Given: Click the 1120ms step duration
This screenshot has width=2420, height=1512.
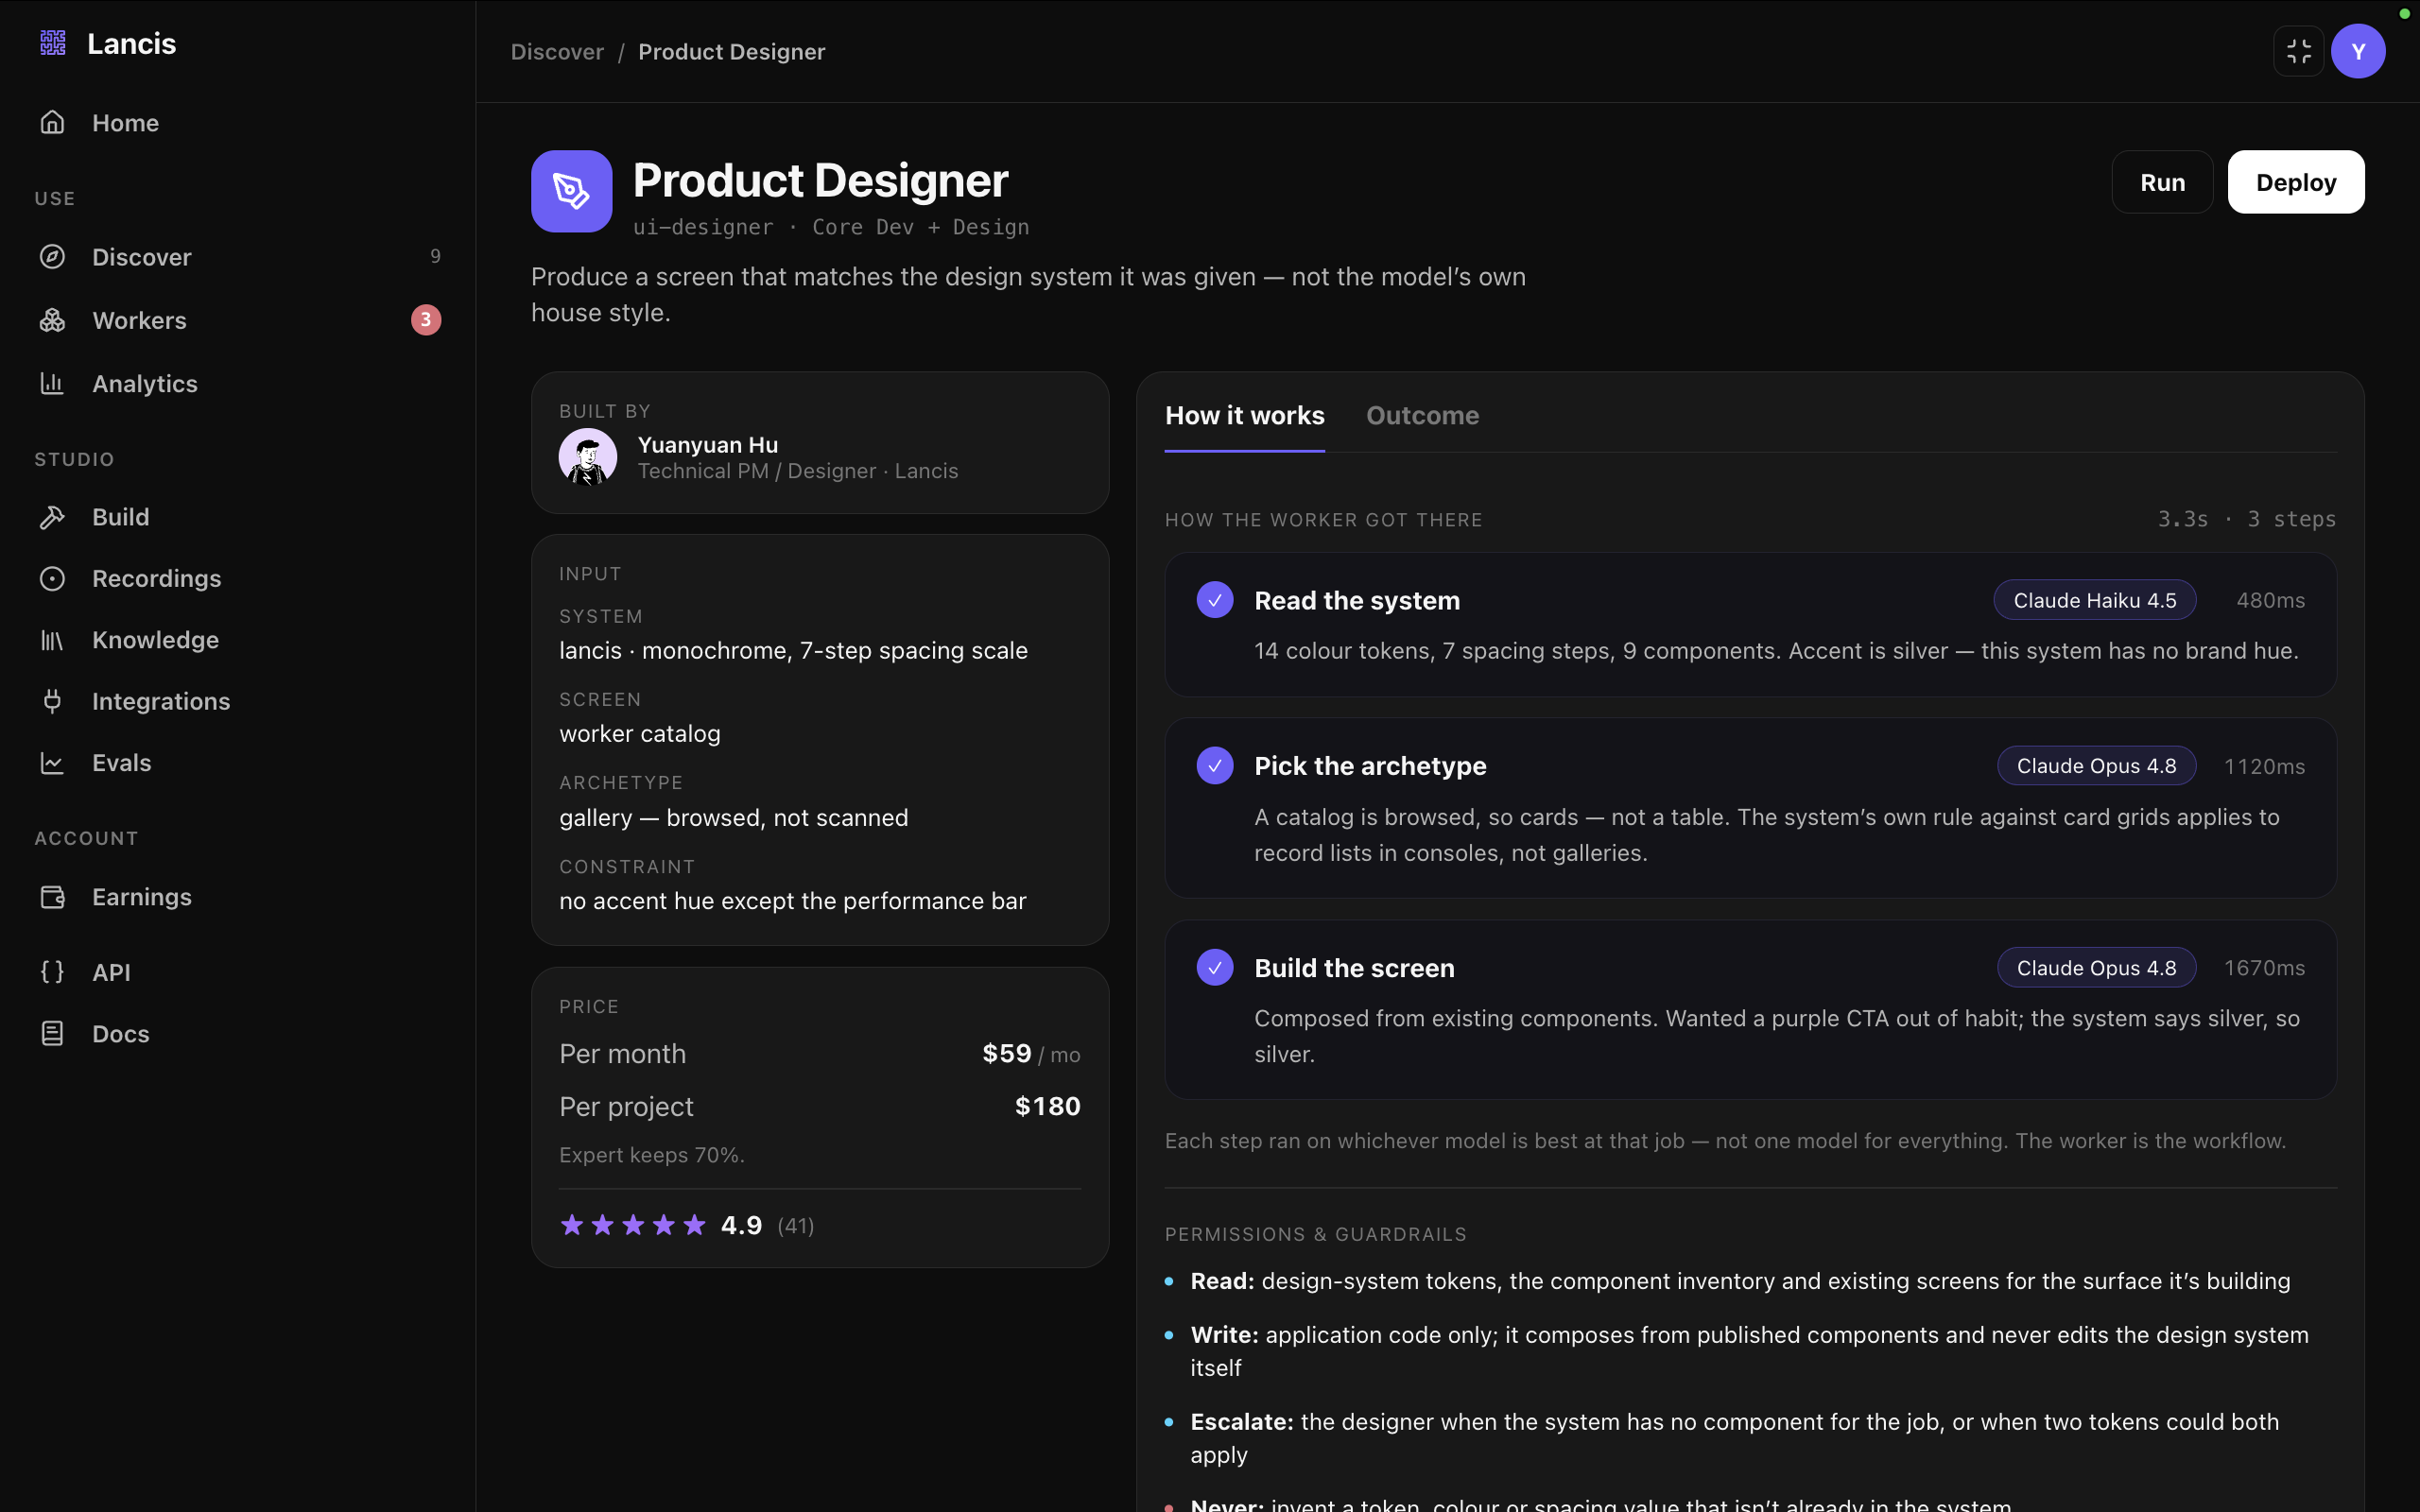Looking at the screenshot, I should point(2264,767).
